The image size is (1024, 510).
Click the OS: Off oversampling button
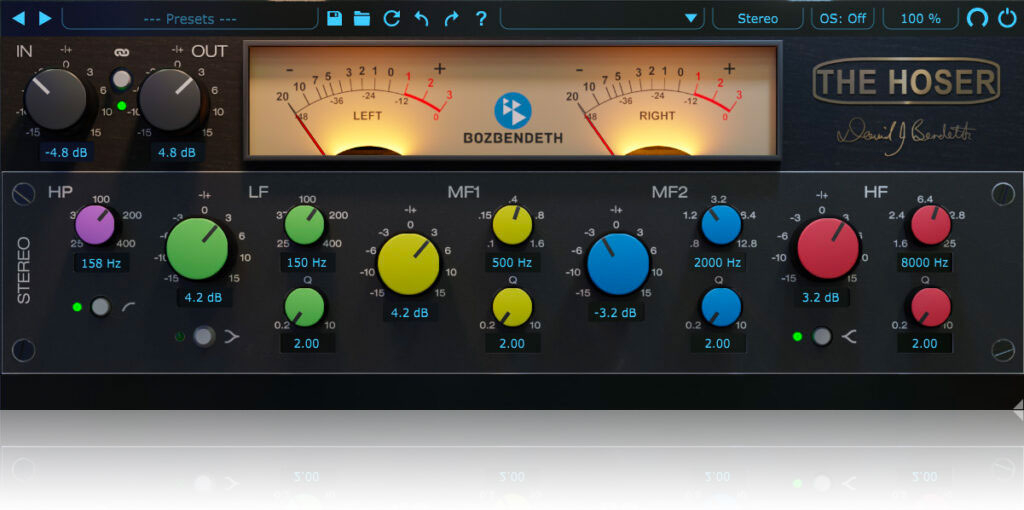(842, 18)
